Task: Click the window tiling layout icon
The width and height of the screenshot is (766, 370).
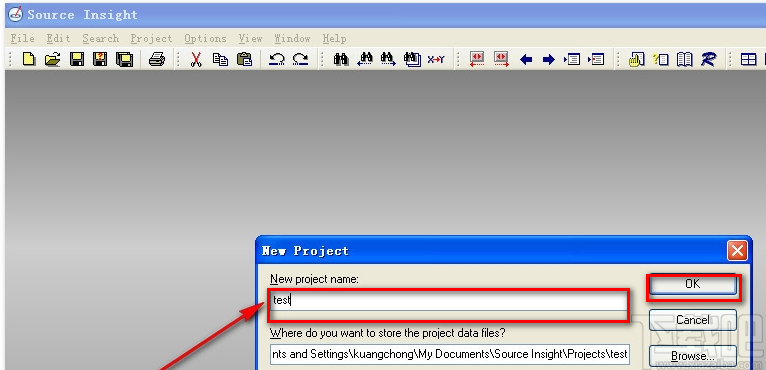Action: 748,60
